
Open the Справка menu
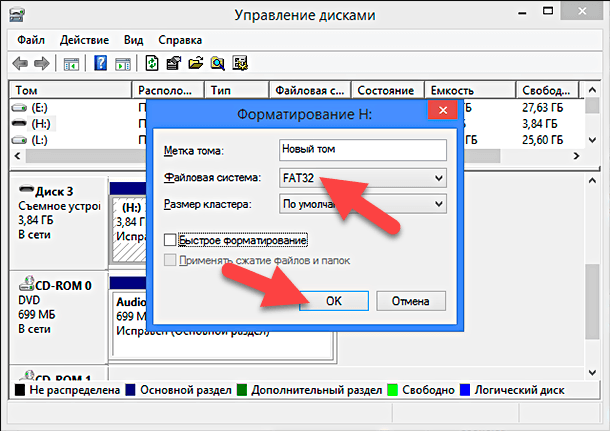click(x=180, y=40)
